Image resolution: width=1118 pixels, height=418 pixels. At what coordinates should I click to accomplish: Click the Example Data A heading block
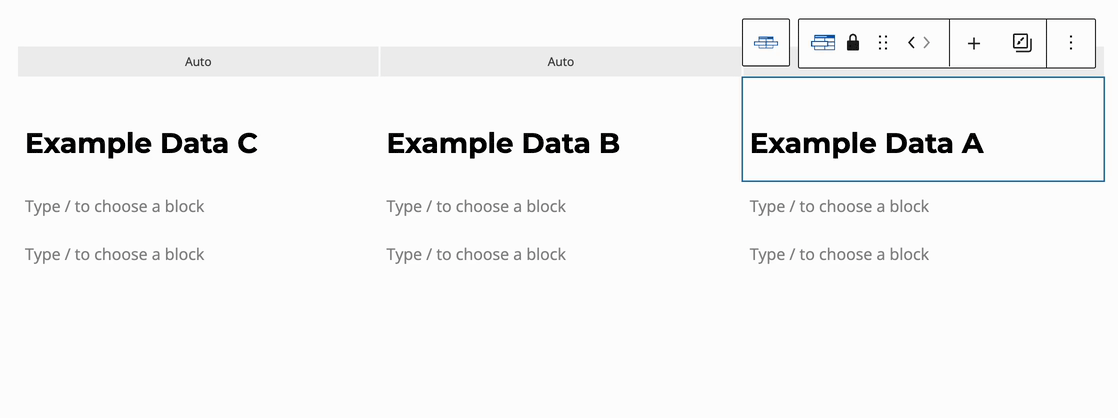(866, 144)
